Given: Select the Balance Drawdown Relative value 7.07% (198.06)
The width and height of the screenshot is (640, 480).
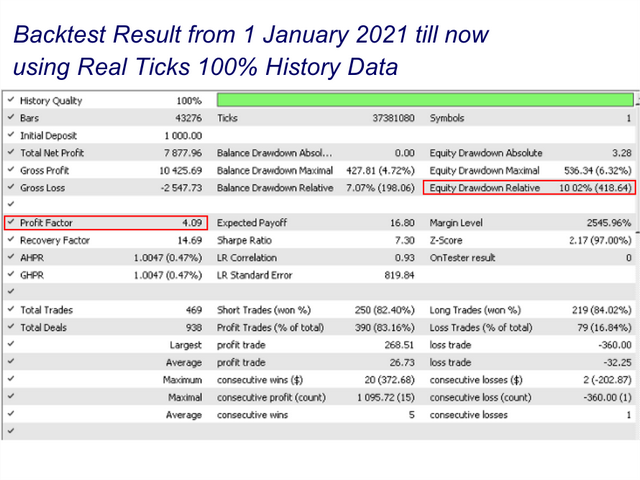Looking at the screenshot, I should [x=380, y=188].
